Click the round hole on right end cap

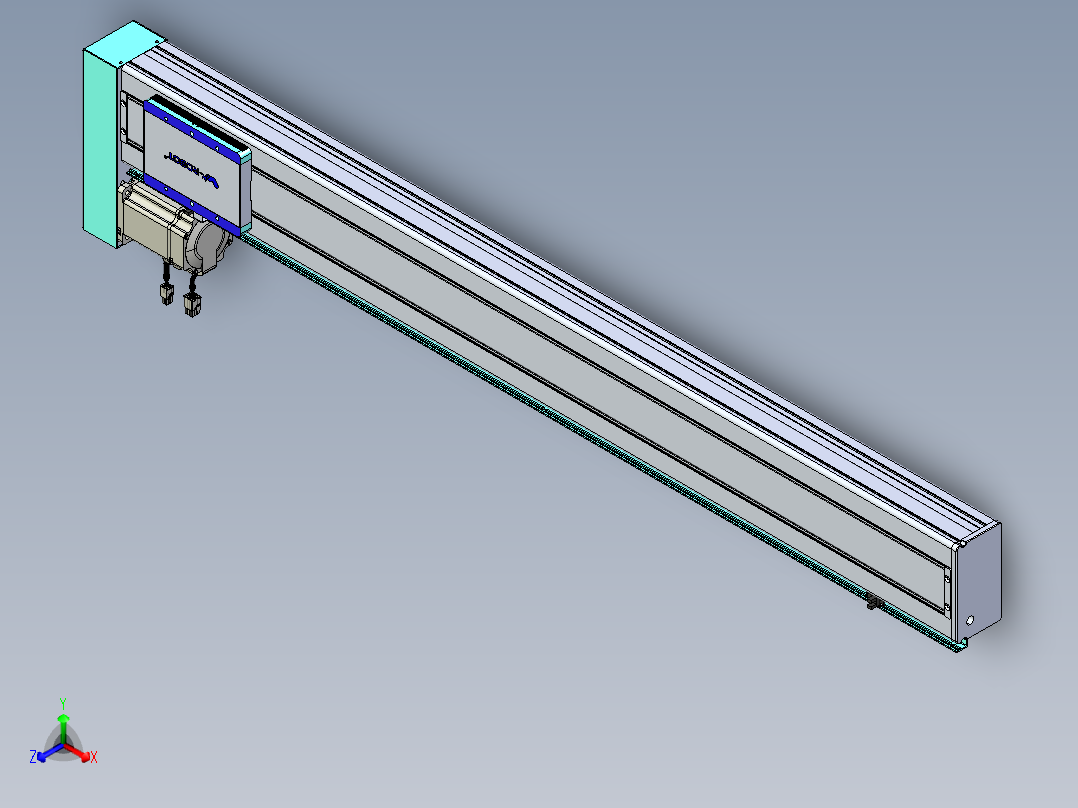point(970,620)
